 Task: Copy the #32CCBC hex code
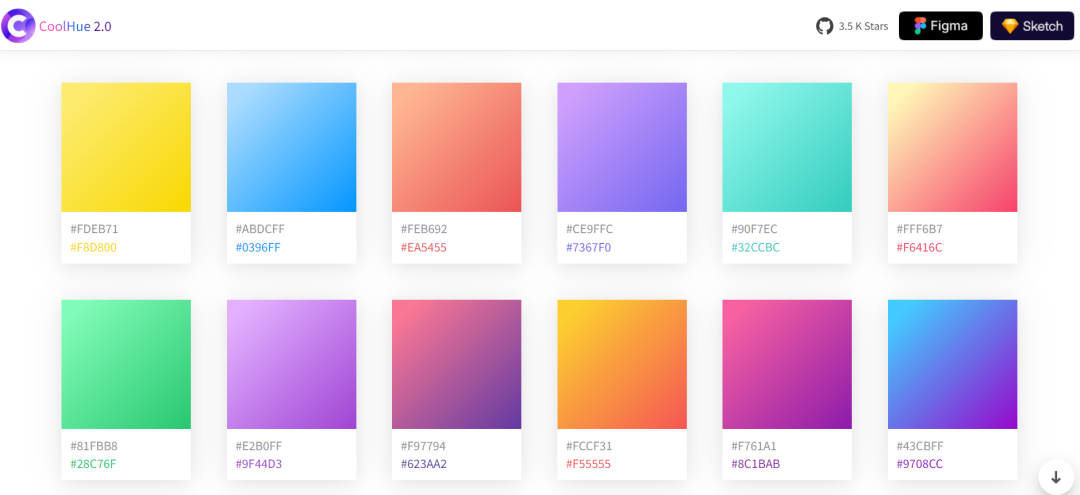tap(756, 247)
